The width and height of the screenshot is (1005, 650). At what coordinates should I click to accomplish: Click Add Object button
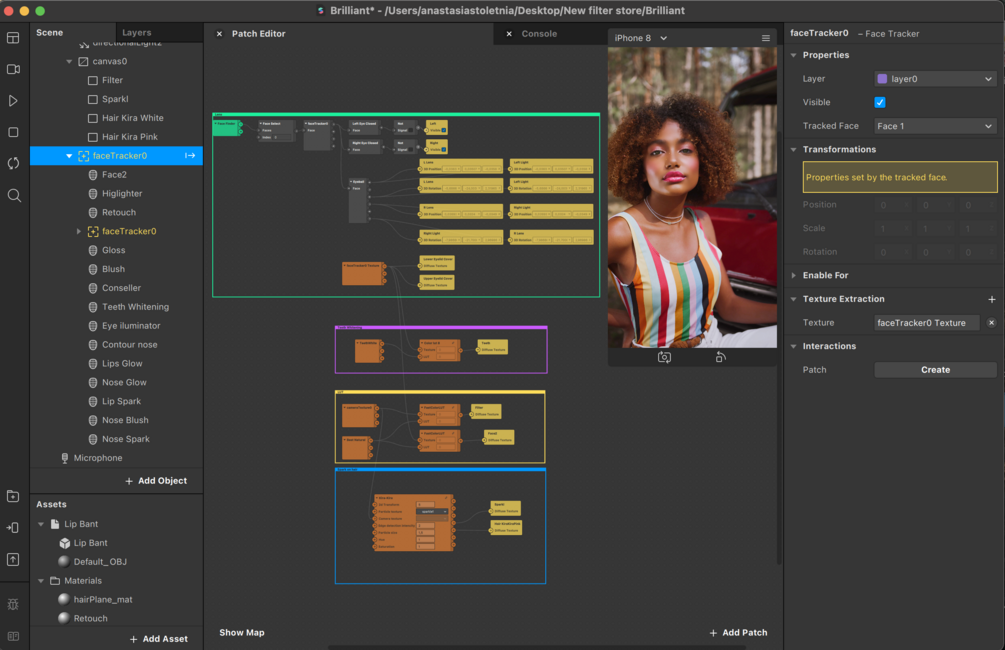point(156,481)
